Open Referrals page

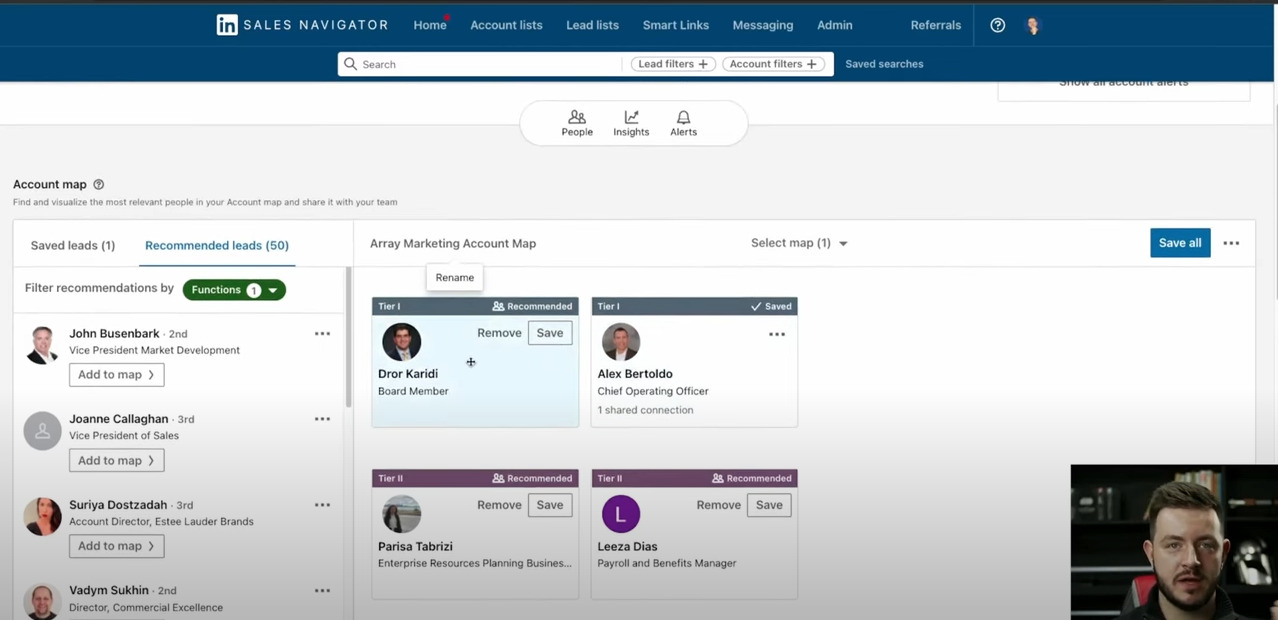[x=936, y=25]
